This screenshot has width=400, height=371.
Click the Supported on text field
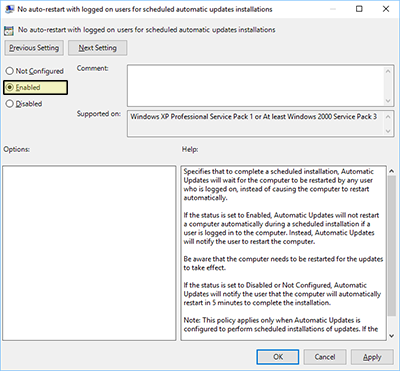[x=255, y=124]
